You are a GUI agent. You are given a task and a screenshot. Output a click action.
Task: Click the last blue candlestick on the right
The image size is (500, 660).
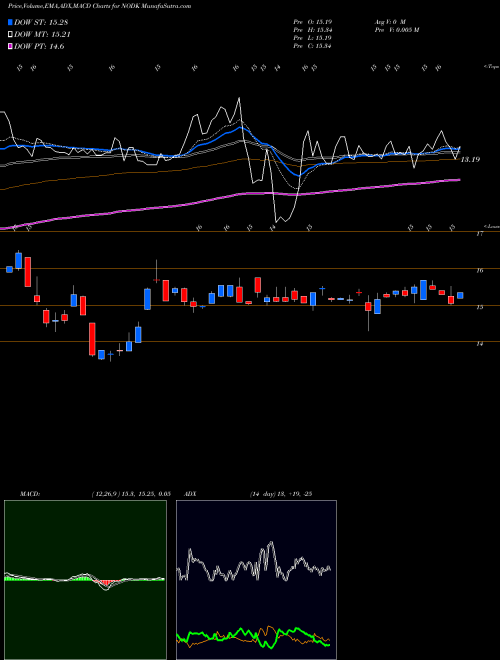click(460, 295)
